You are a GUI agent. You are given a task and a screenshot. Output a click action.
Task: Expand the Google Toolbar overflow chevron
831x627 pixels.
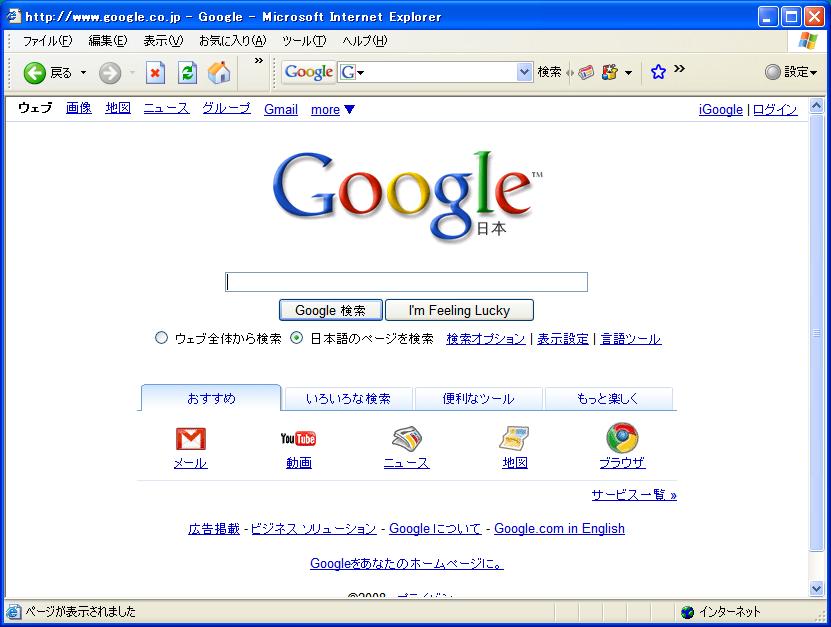pos(679,68)
